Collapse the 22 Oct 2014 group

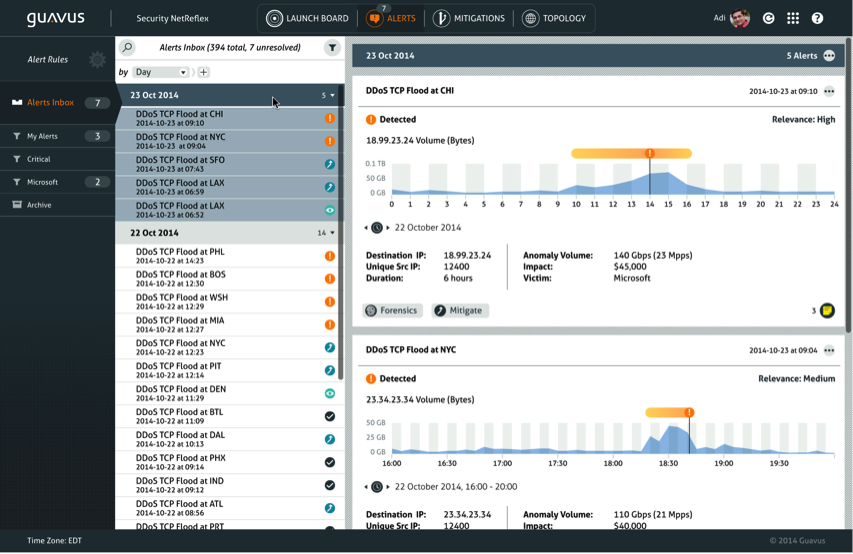pos(332,233)
